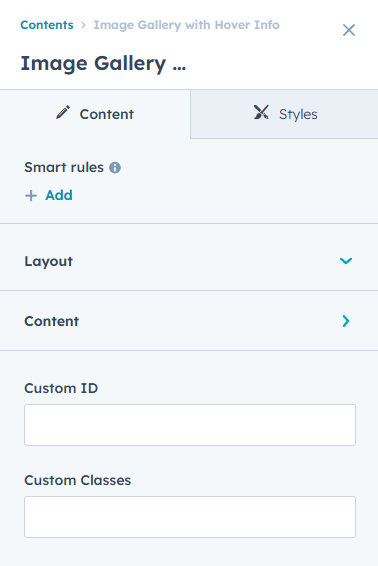Click the brush icon on Styles tab
Image resolution: width=378 pixels, height=566 pixels.
[x=261, y=112]
